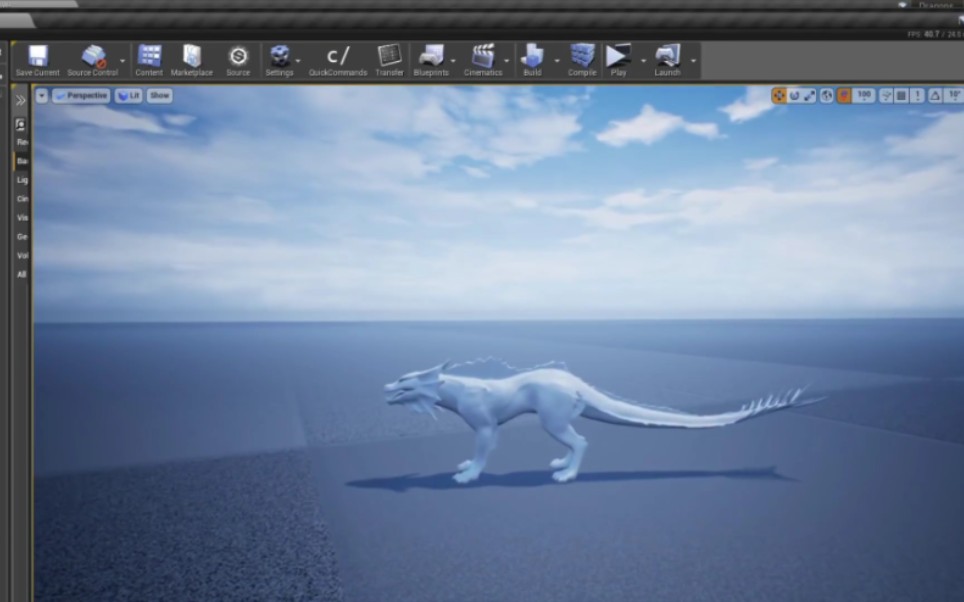Image resolution: width=964 pixels, height=602 pixels.
Task: Select the Rotate transform tool
Action: point(795,94)
